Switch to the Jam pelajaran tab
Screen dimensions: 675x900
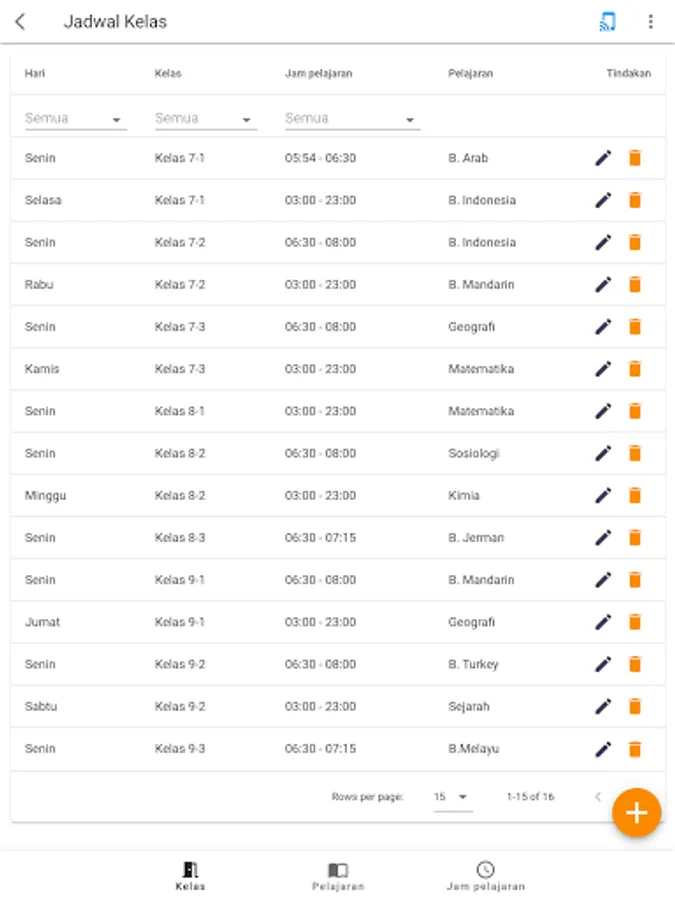[x=485, y=877]
